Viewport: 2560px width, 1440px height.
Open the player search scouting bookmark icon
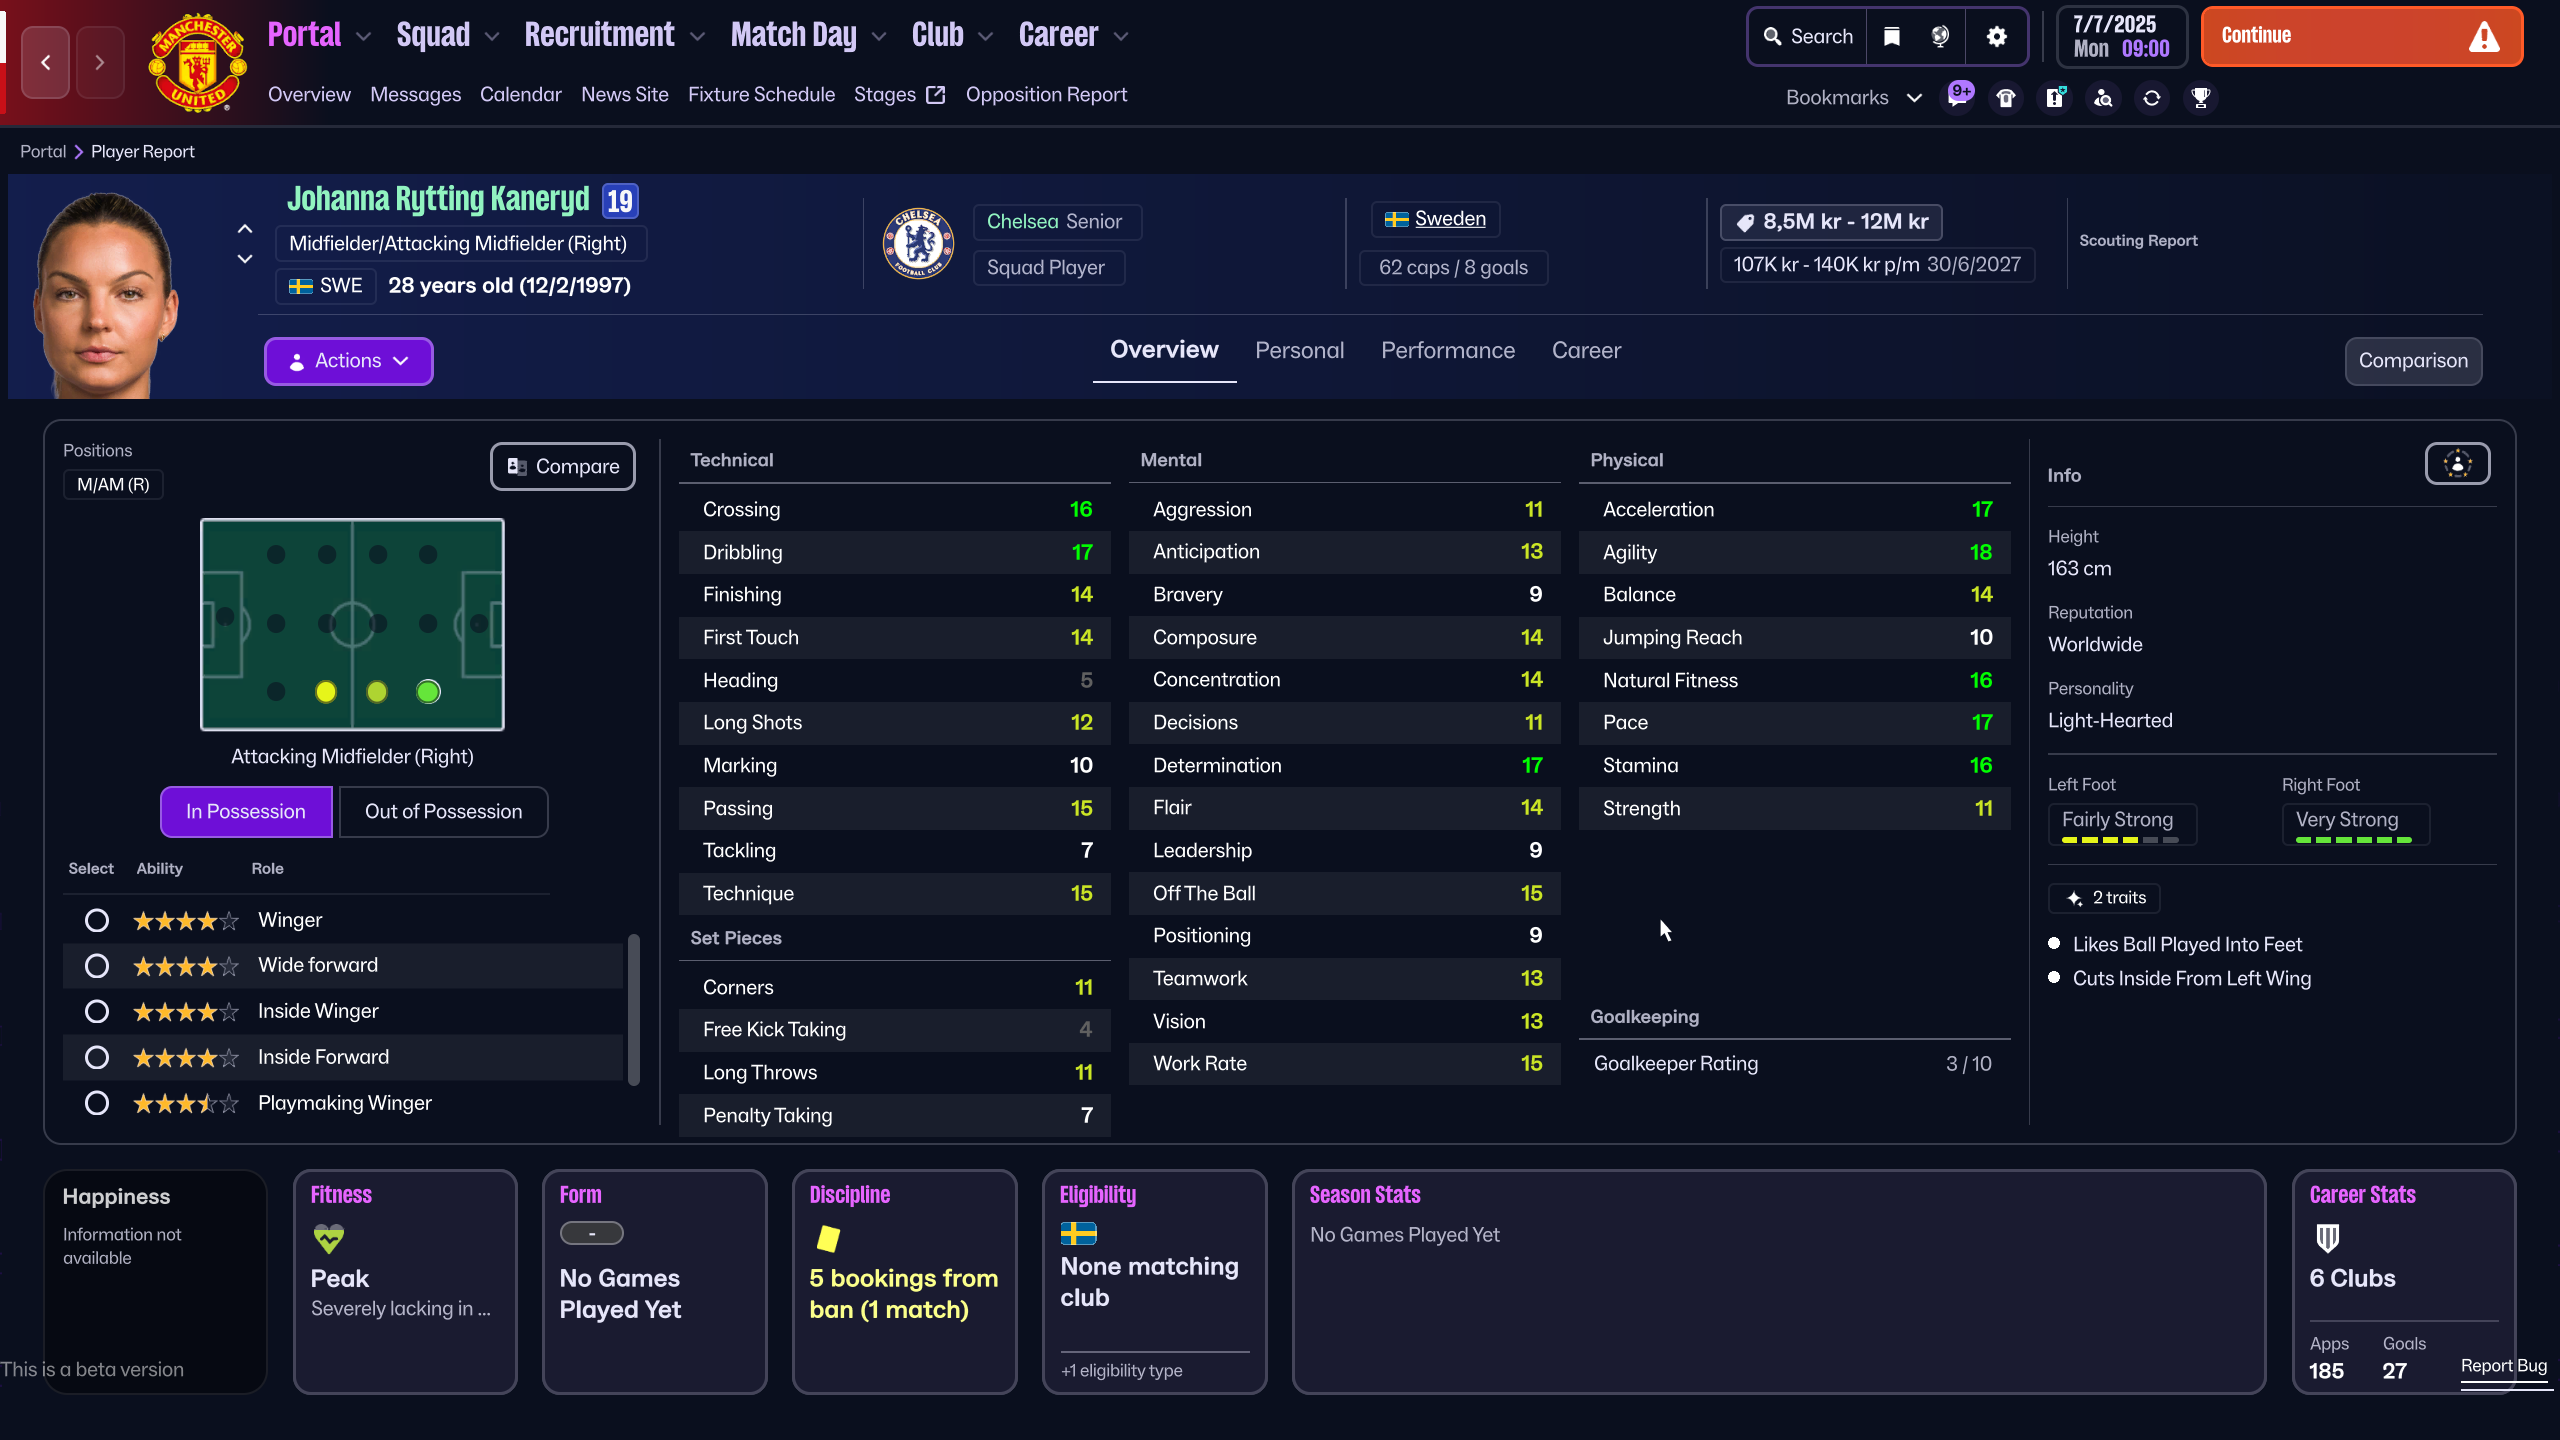[x=2103, y=98]
